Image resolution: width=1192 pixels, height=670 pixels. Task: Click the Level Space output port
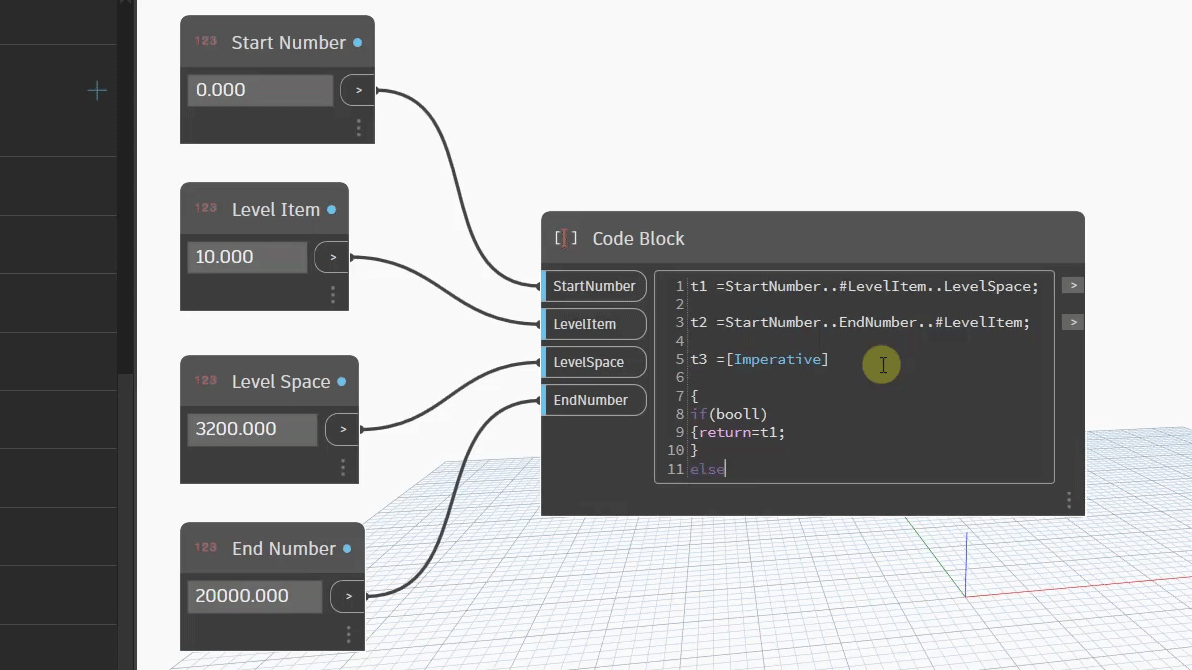[x=342, y=430]
